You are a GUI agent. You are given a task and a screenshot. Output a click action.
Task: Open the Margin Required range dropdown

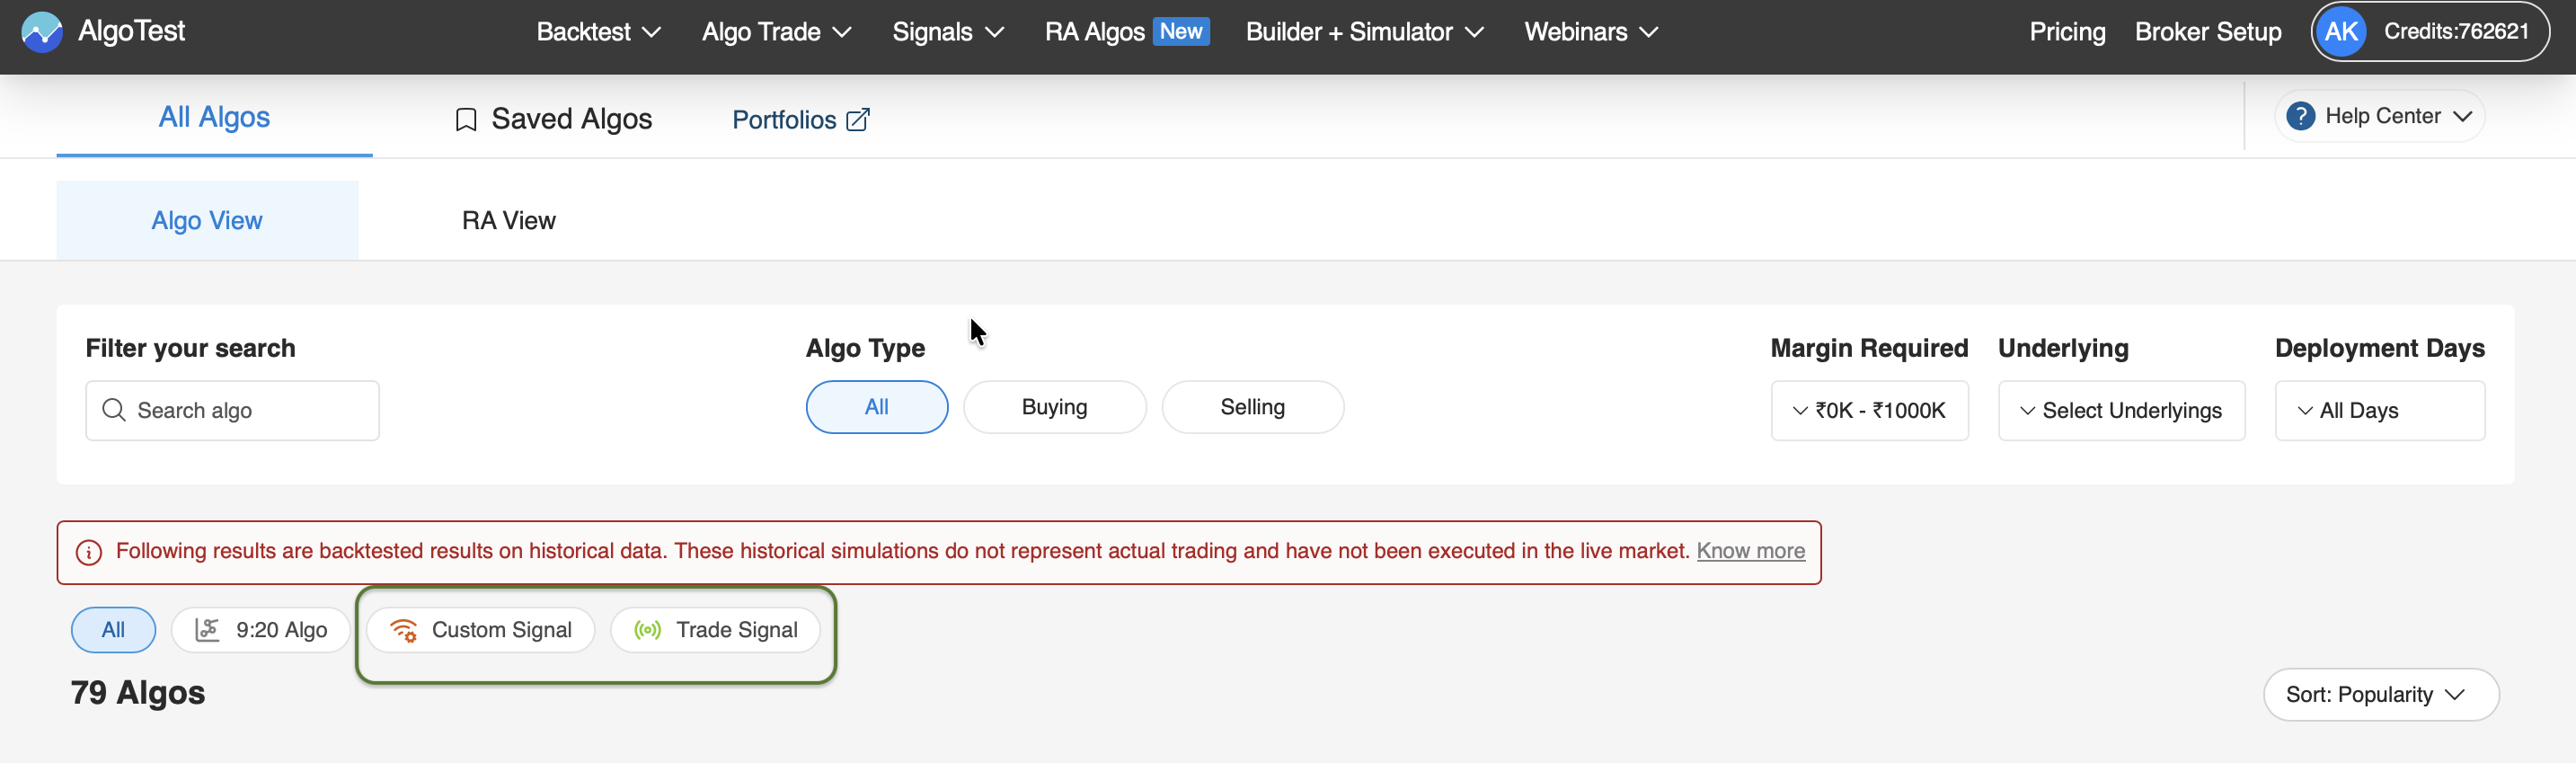[x=1869, y=410]
